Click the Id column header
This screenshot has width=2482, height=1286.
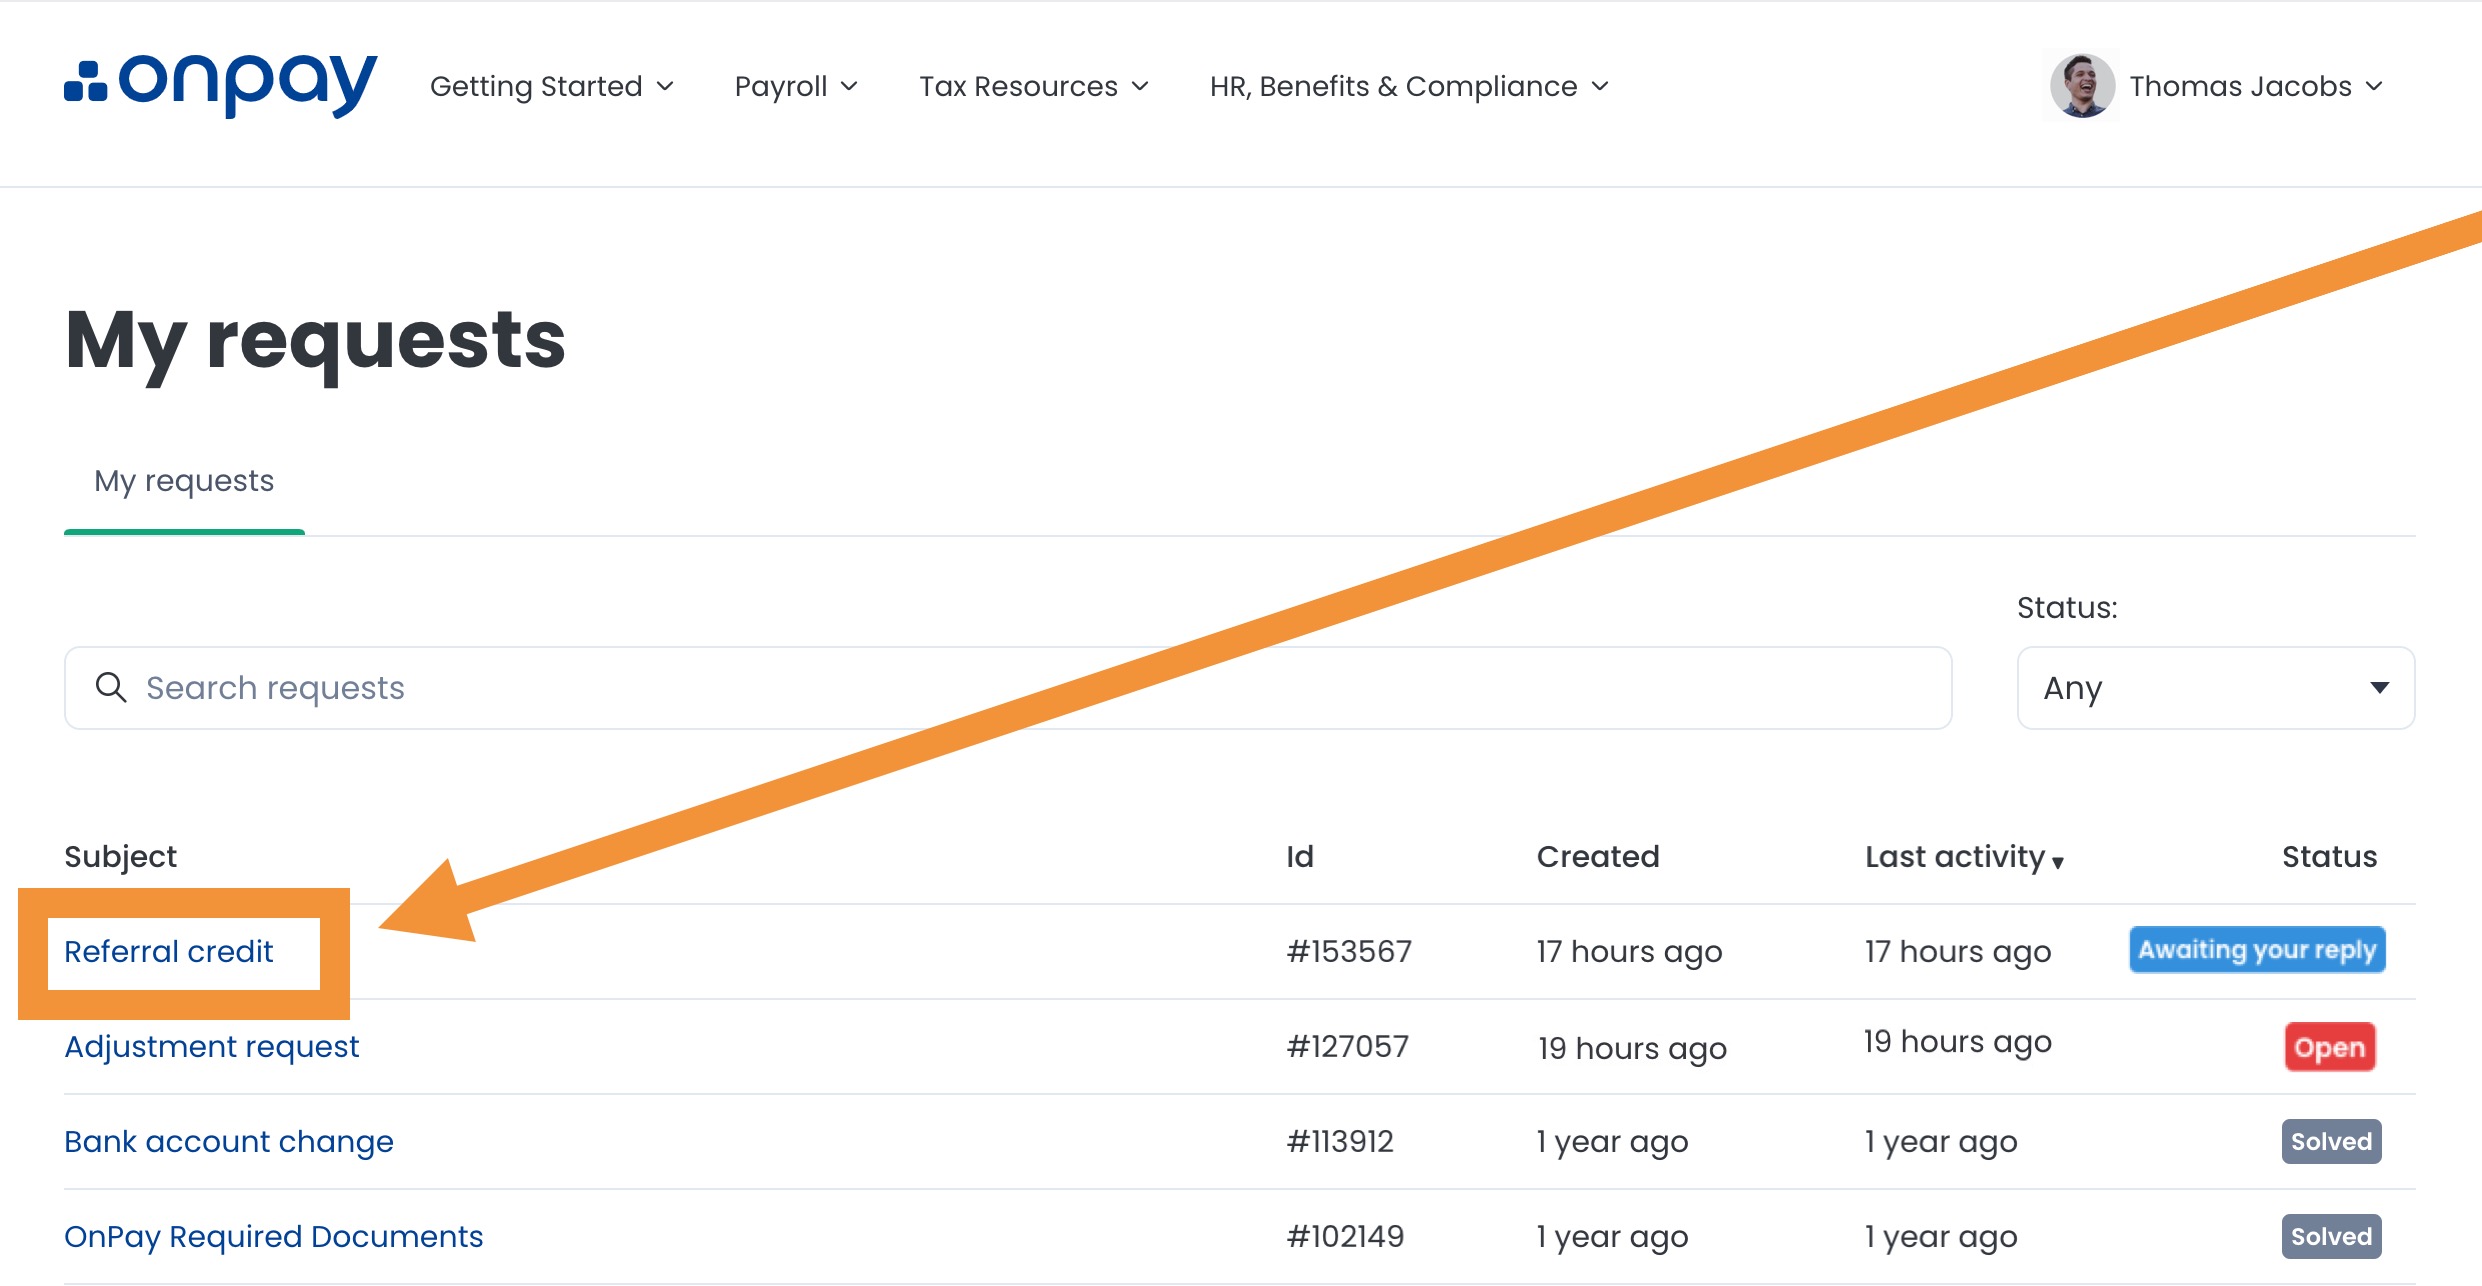coord(1300,857)
